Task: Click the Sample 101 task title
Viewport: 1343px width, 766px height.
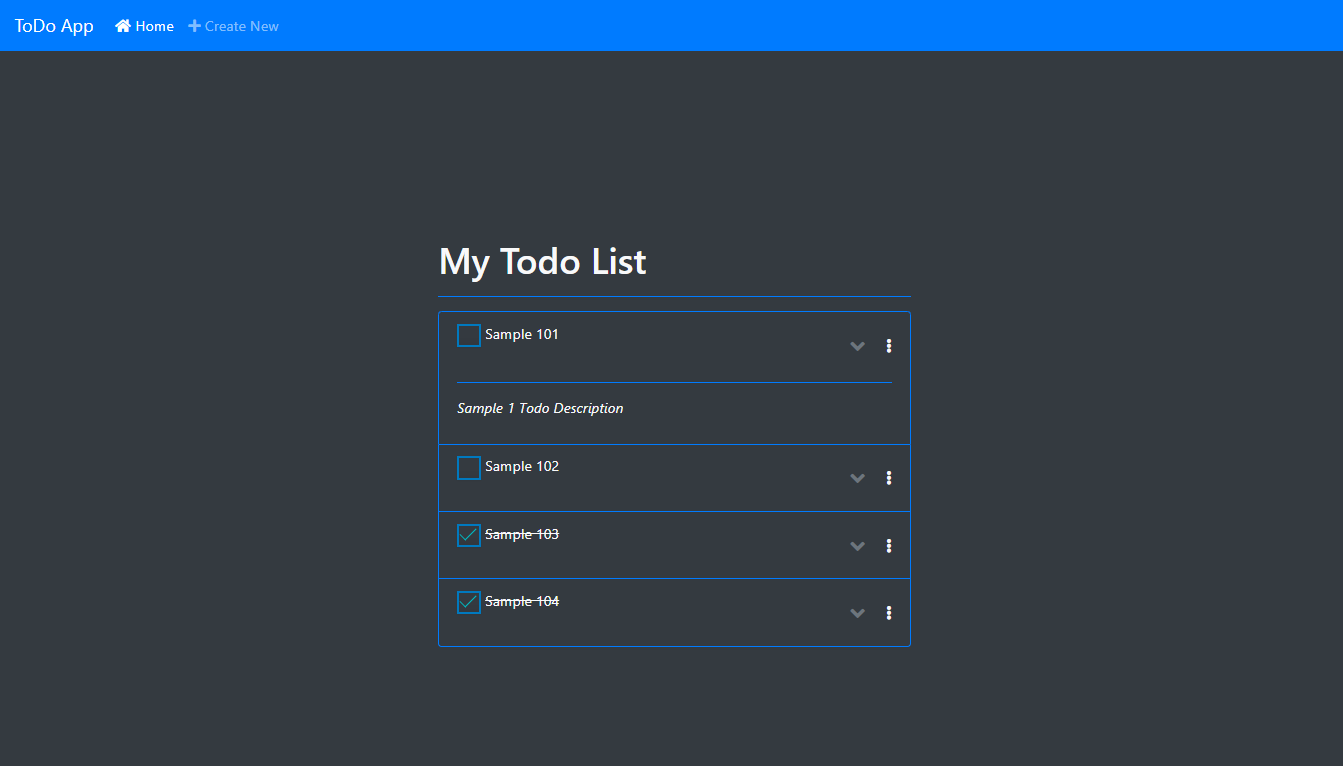Action: click(522, 334)
